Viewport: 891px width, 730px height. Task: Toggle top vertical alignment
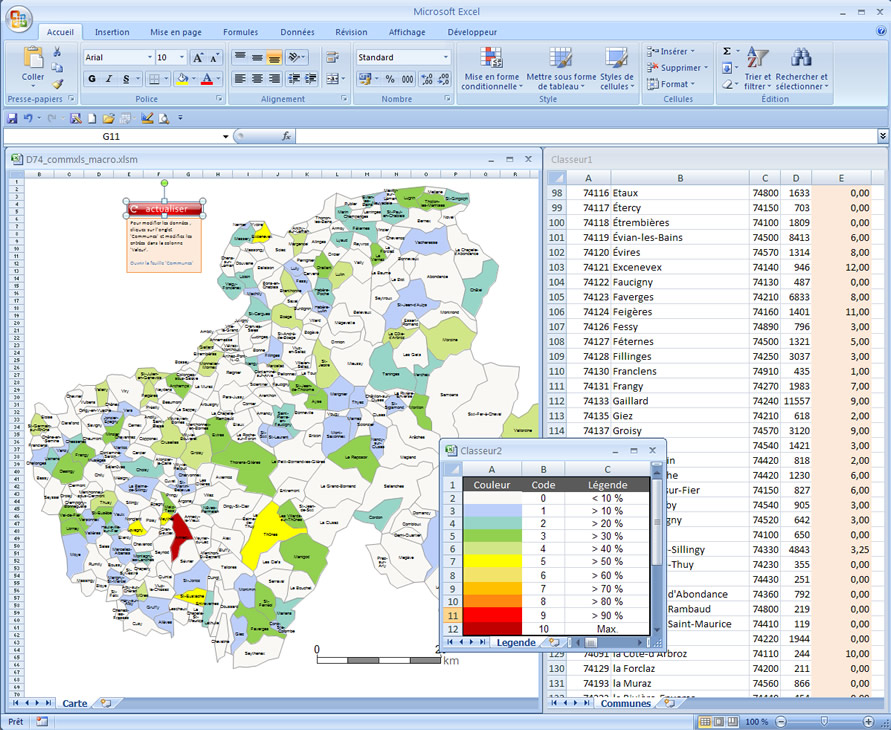[240, 57]
